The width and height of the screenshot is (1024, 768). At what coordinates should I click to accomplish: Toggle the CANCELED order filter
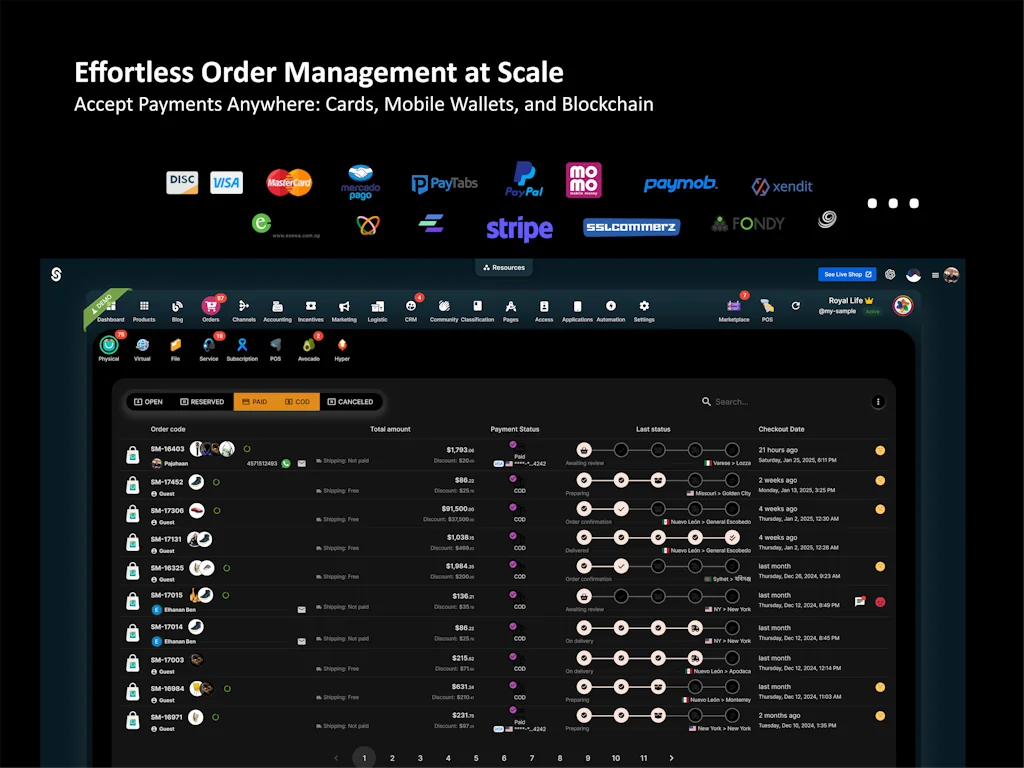click(352, 401)
